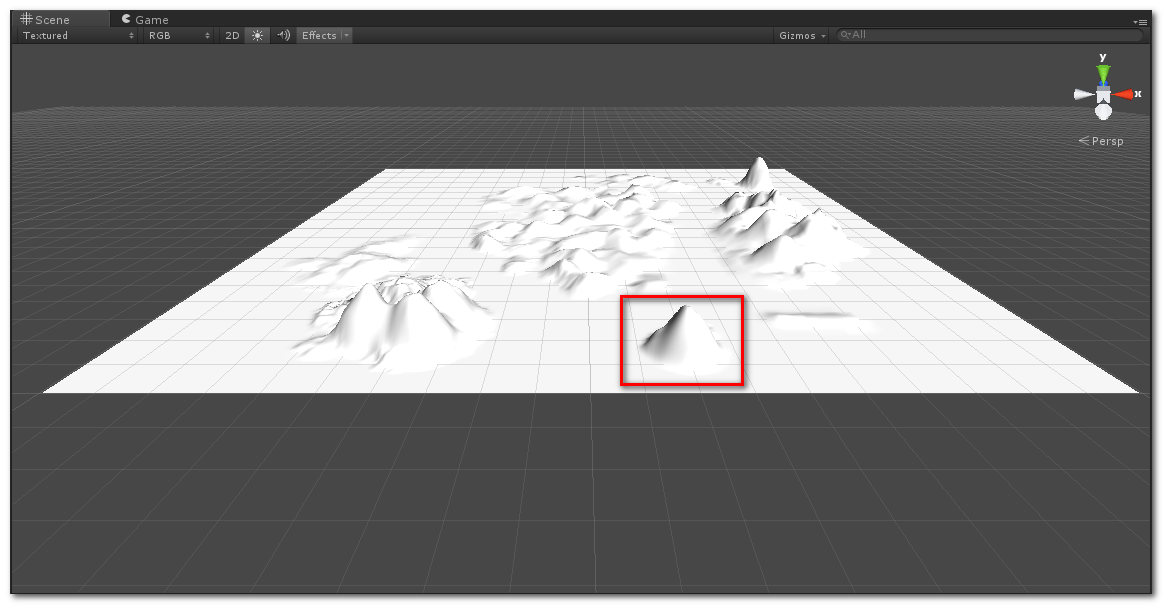The image size is (1163, 605).
Task: Toggle scene lighting sun icon
Action: [x=257, y=36]
